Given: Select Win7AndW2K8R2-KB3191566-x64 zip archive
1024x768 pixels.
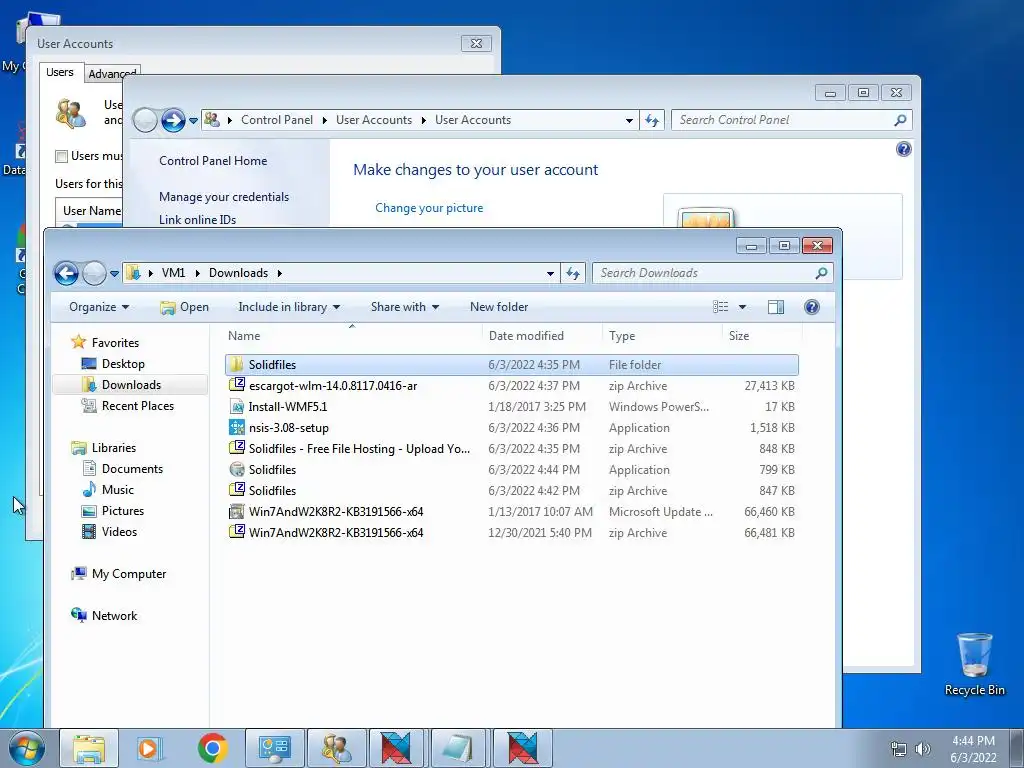Looking at the screenshot, I should tap(511, 532).
